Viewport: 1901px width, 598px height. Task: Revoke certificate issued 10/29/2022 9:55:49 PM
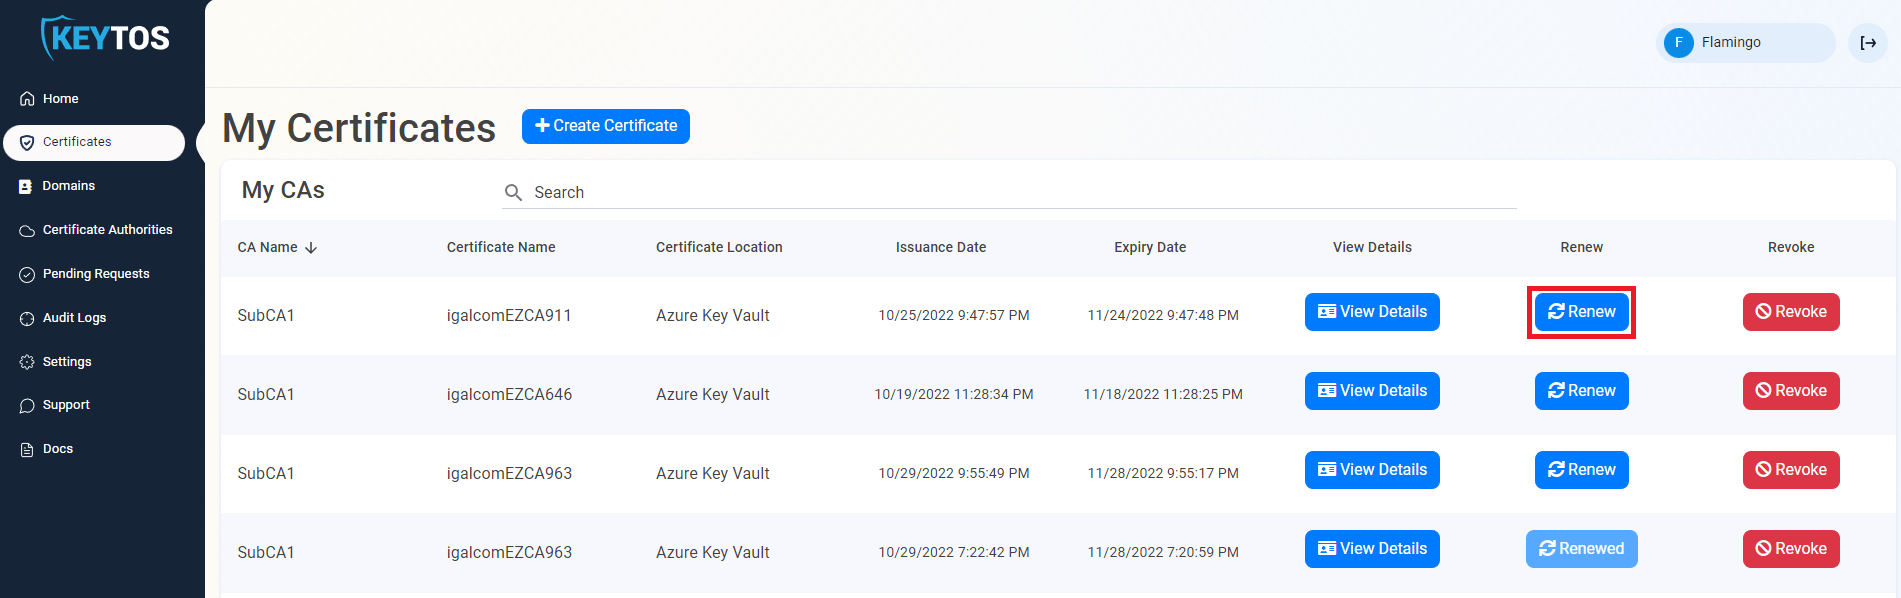point(1791,470)
